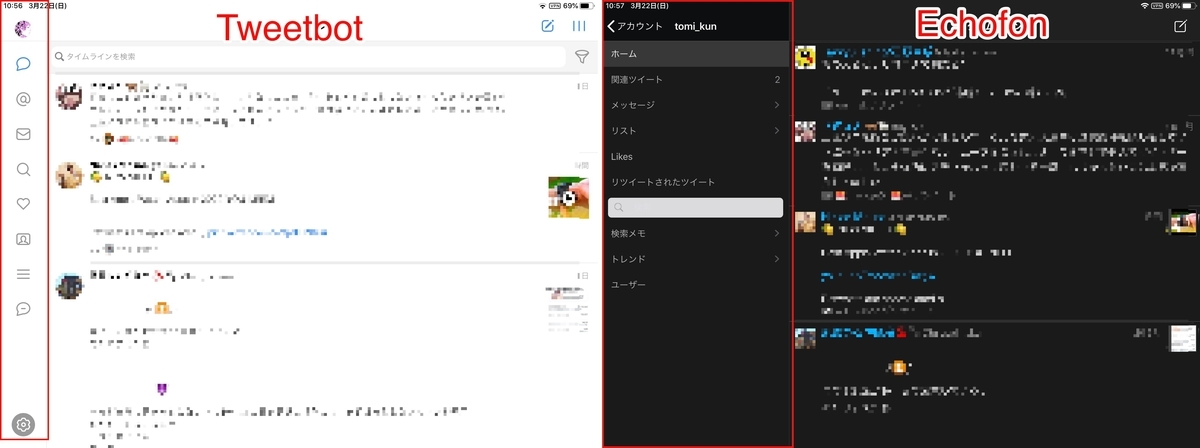
Task: Open third Echofon tweet author avatar
Action: tap(805, 222)
